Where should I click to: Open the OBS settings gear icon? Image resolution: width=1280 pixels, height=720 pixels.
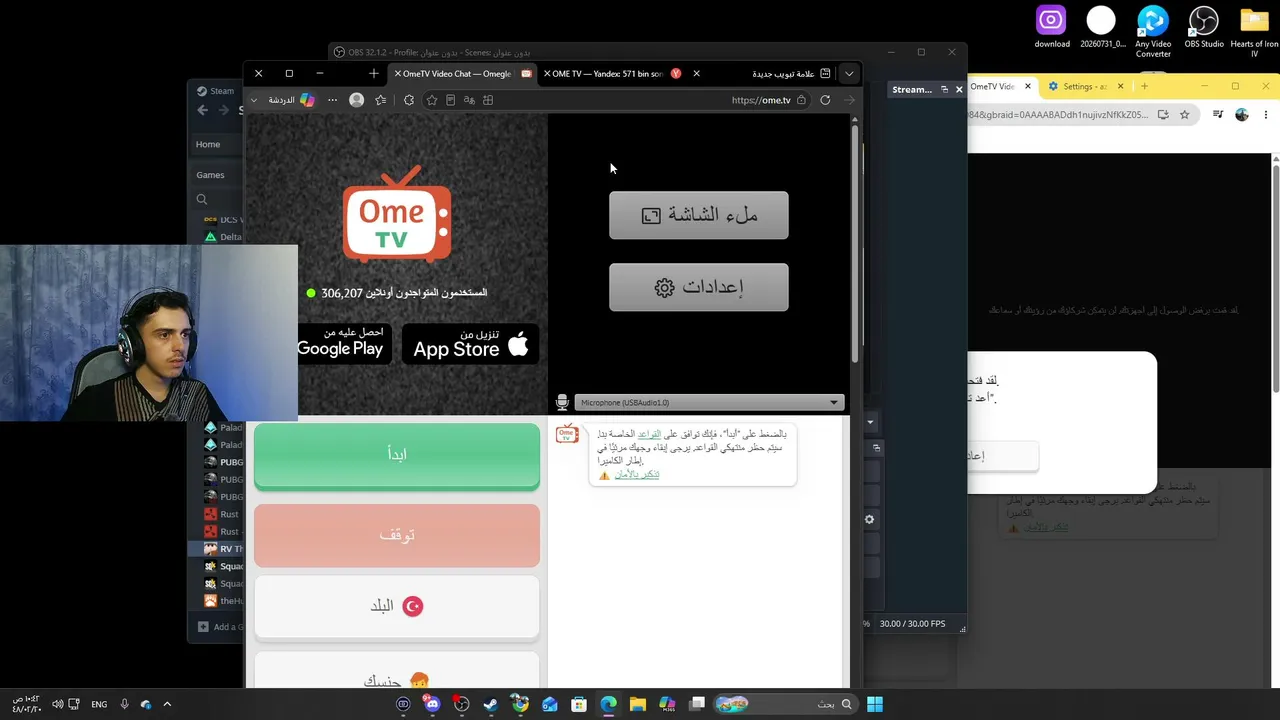tap(869, 519)
